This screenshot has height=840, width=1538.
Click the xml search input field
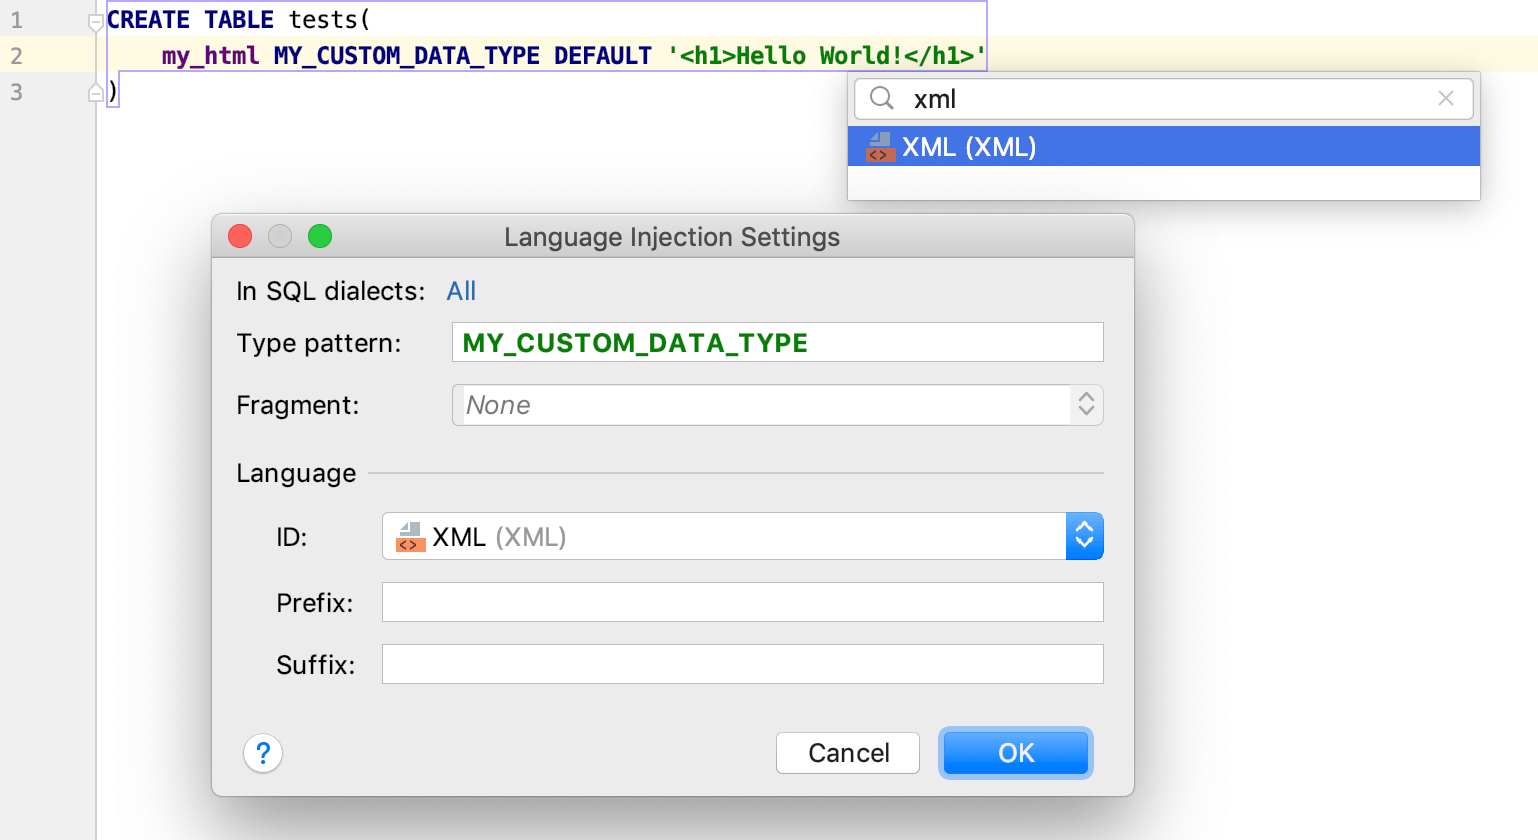1163,99
